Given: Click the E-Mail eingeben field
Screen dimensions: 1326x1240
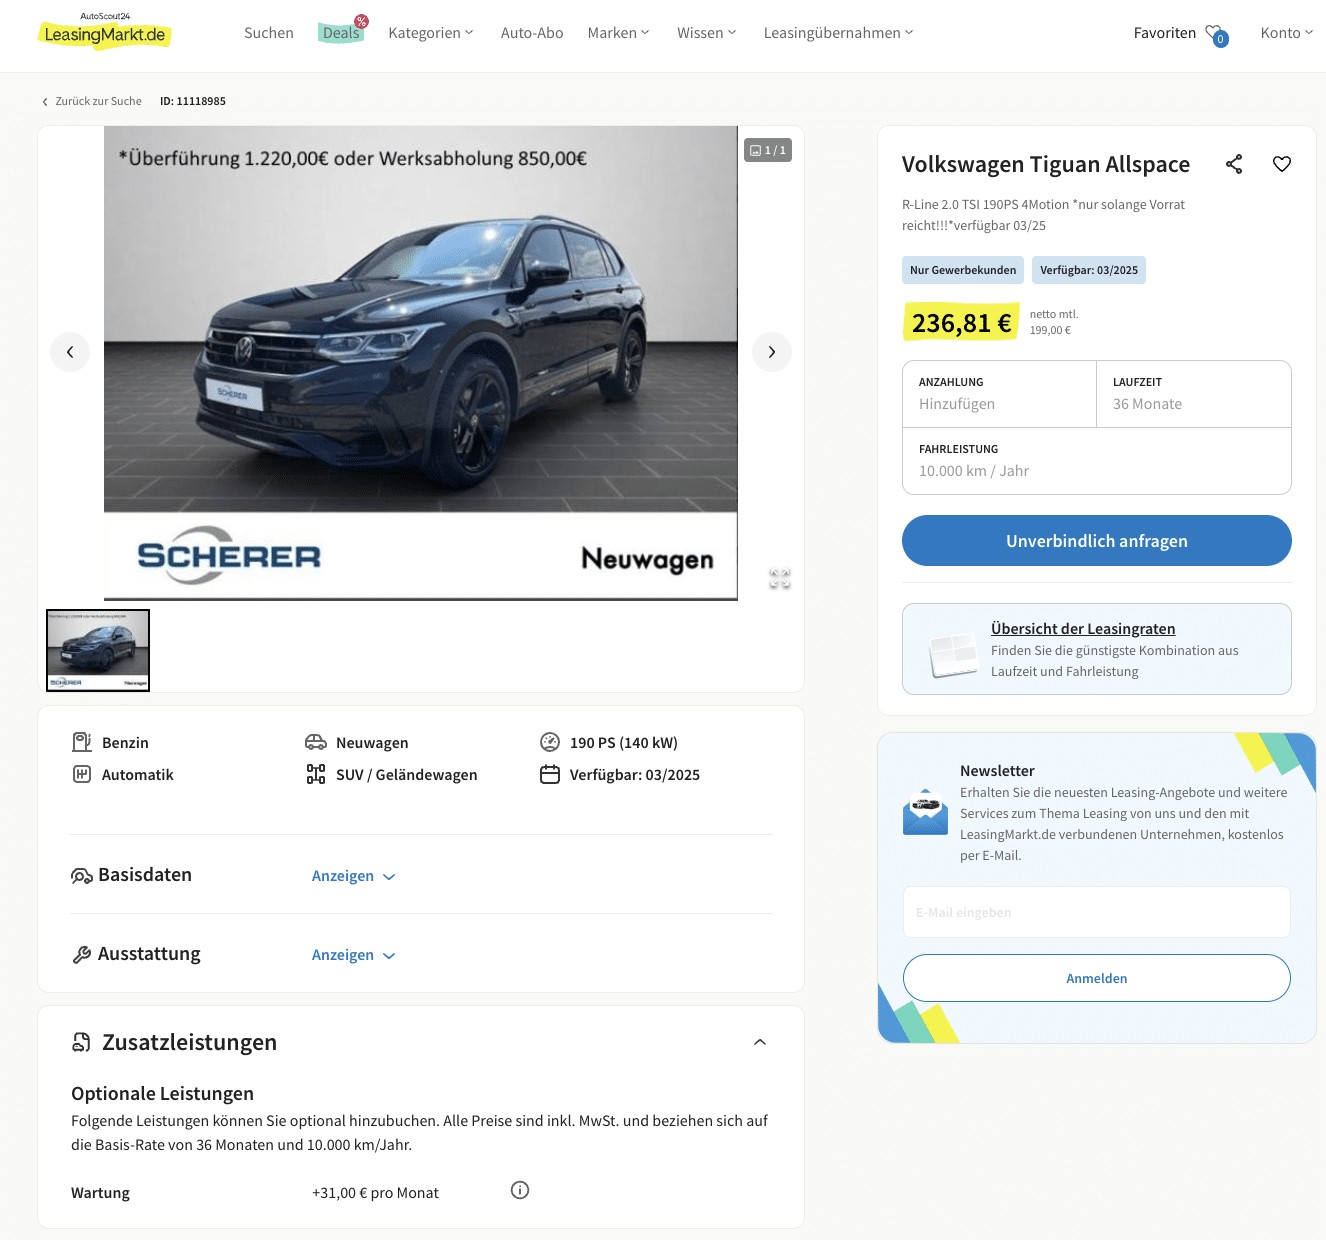Looking at the screenshot, I should coord(1097,912).
